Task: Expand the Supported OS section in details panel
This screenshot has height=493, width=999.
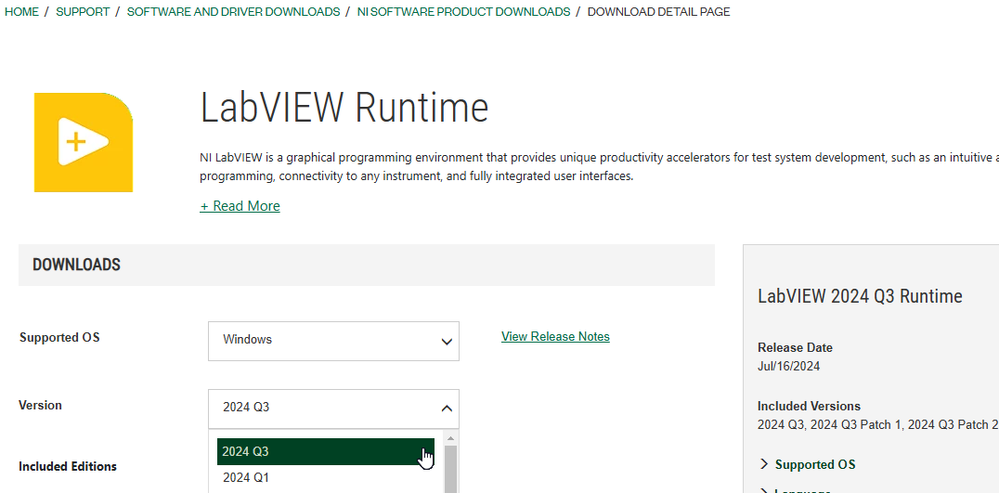Action: pos(815,464)
